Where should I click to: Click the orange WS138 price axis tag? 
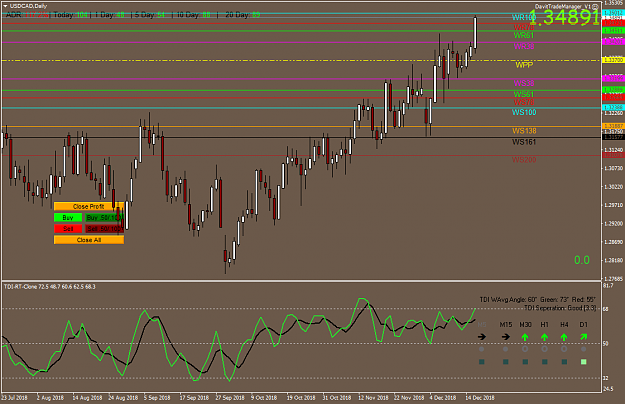613,126
